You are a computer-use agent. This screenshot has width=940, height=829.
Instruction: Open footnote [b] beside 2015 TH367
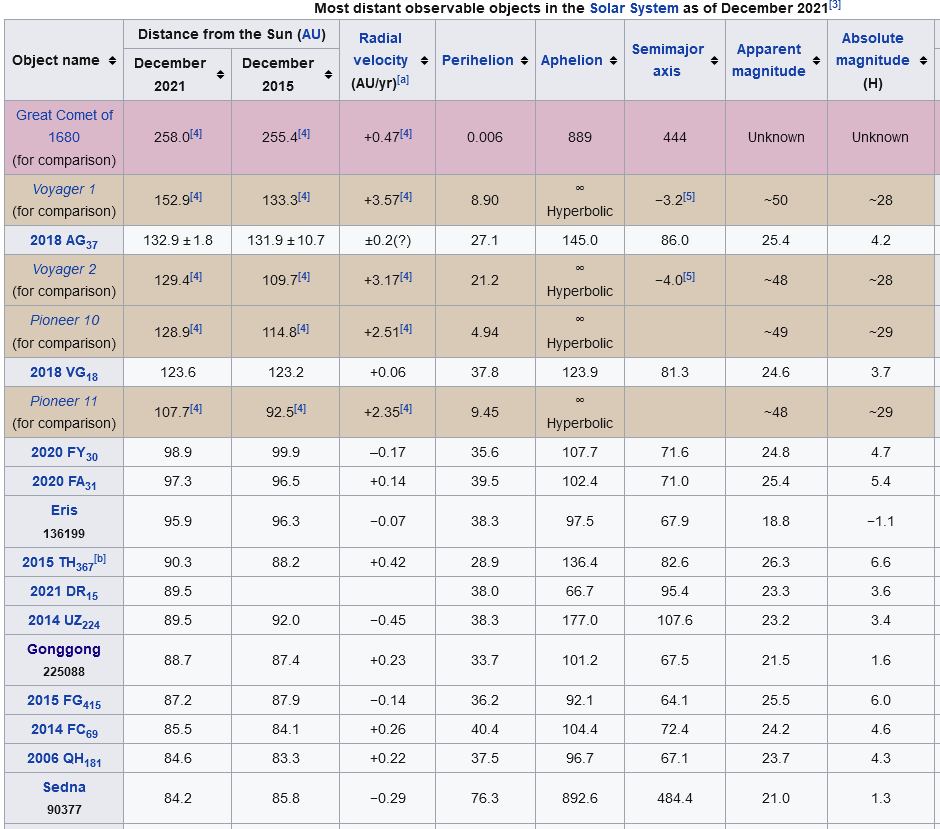click(x=100, y=559)
